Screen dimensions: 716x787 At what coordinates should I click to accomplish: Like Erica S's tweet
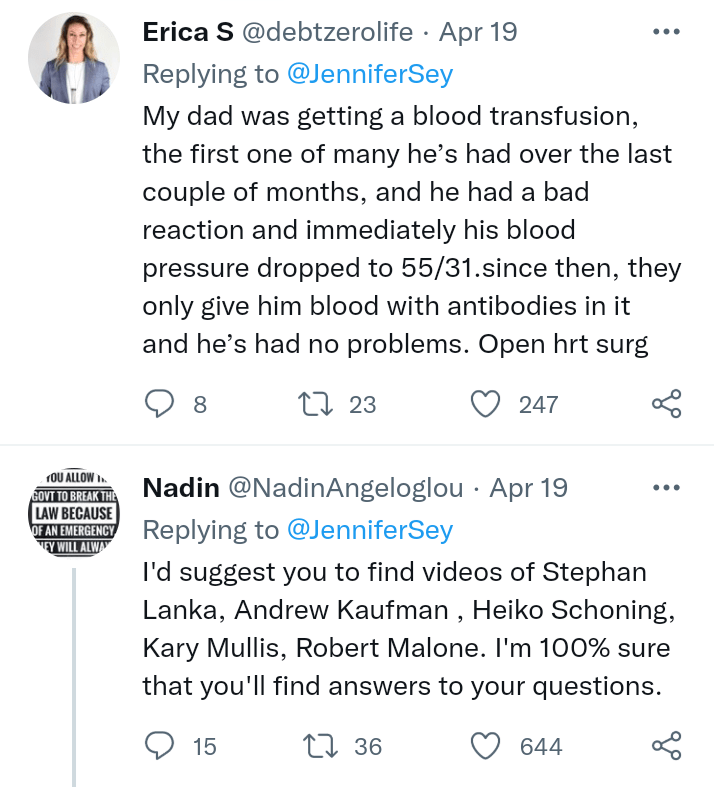coord(485,404)
